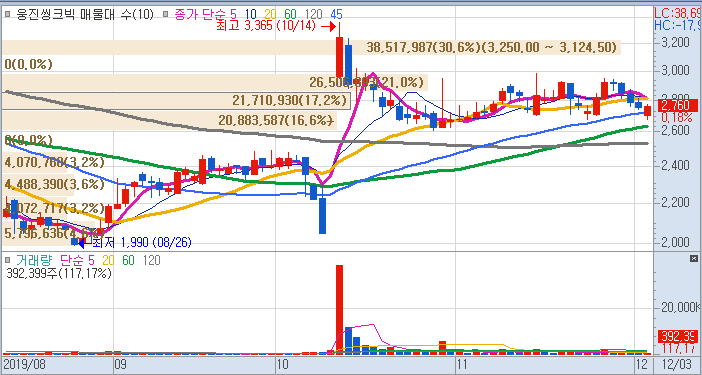Click the 38,517,987(30.6%) volume profile bar label

click(492, 47)
